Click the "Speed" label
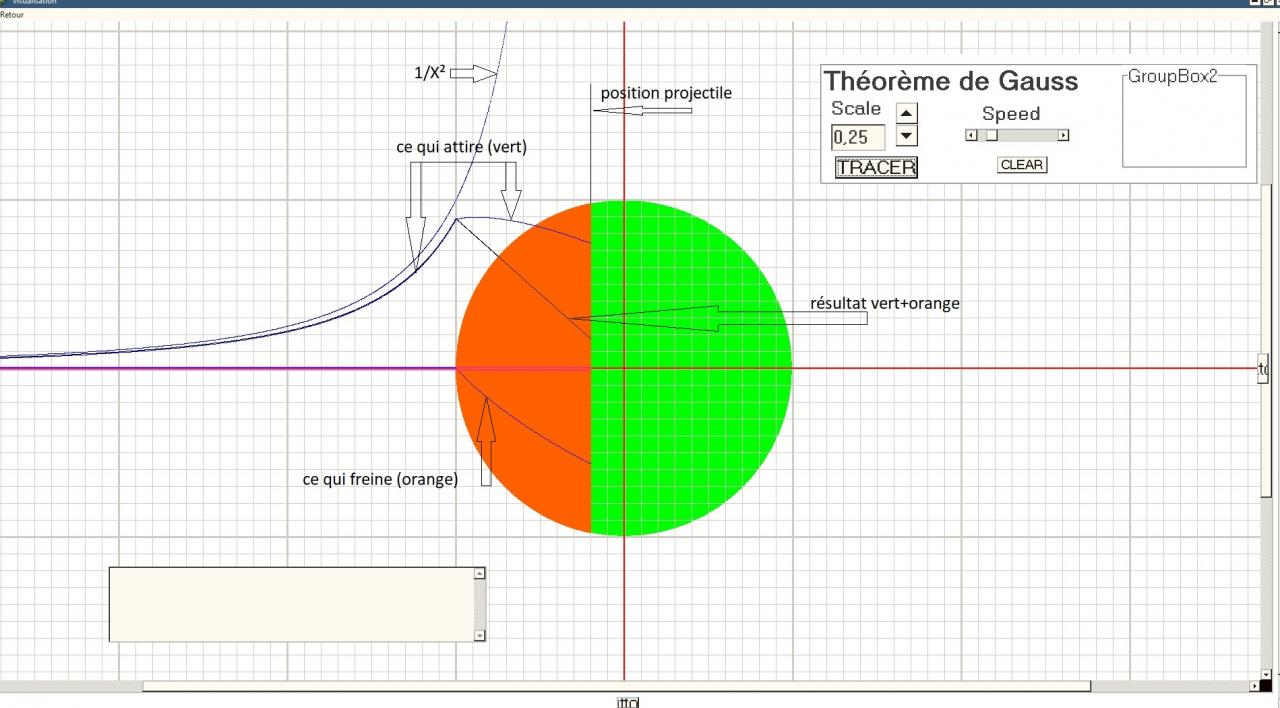Image resolution: width=1280 pixels, height=708 pixels. click(1011, 114)
